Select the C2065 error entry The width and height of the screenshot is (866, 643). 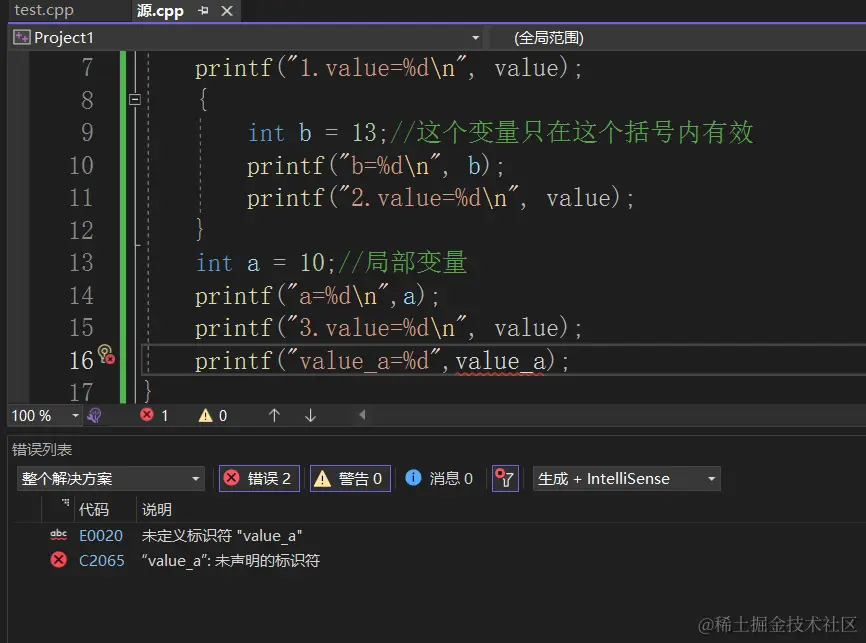(x=200, y=560)
